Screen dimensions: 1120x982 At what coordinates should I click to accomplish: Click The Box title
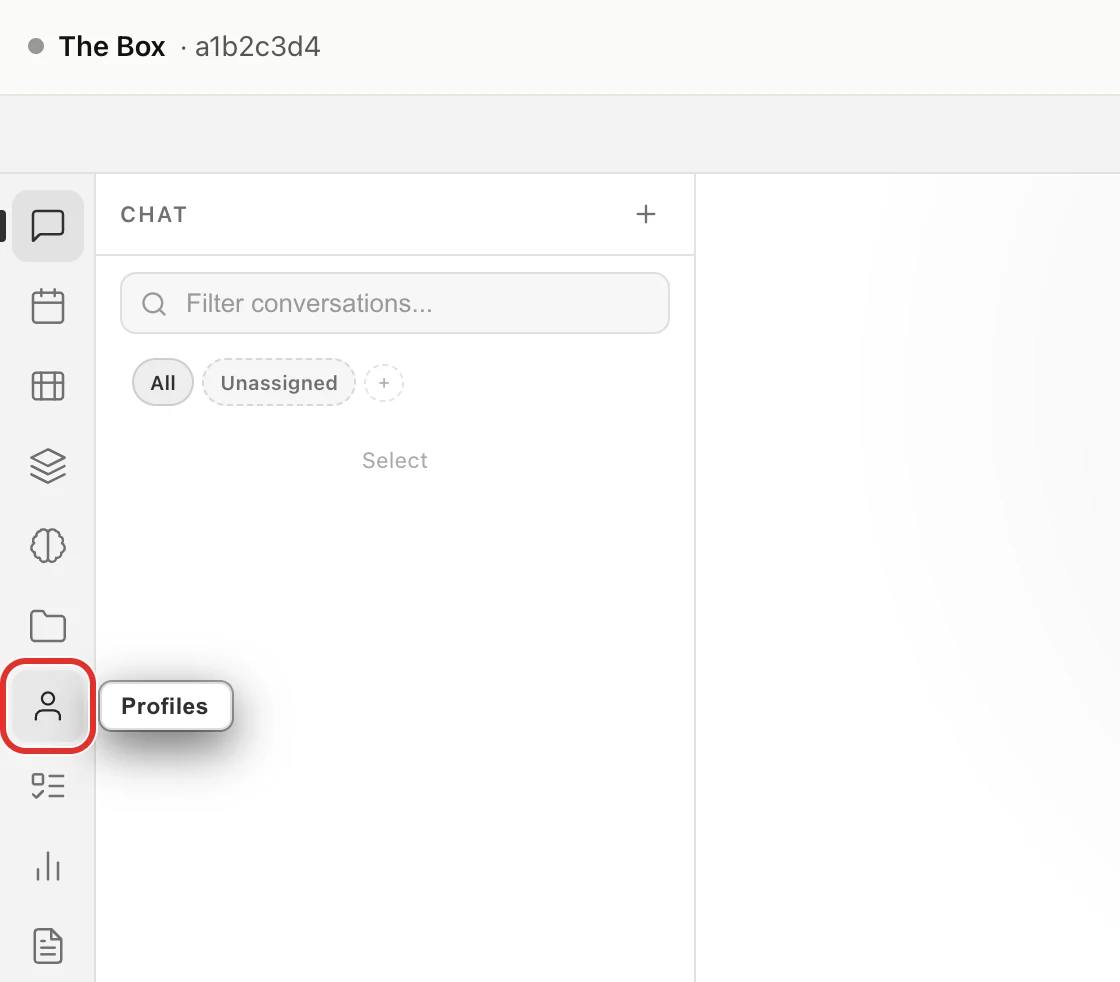[x=112, y=46]
